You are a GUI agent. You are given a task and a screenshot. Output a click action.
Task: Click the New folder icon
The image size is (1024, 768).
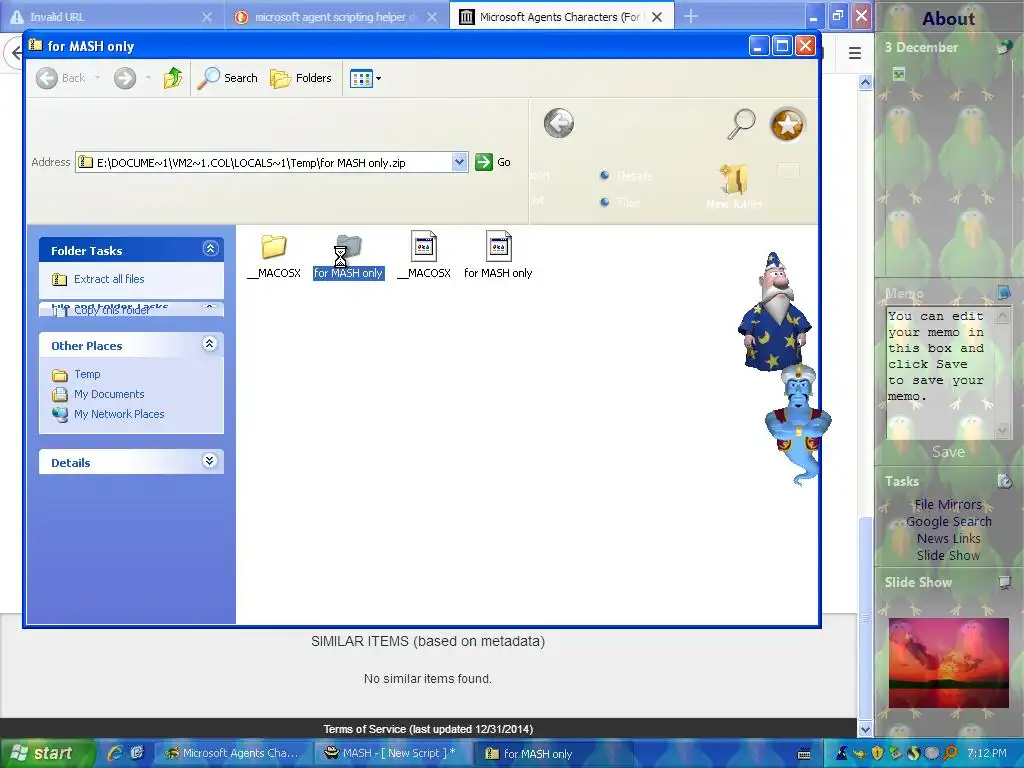pyautogui.click(x=734, y=186)
